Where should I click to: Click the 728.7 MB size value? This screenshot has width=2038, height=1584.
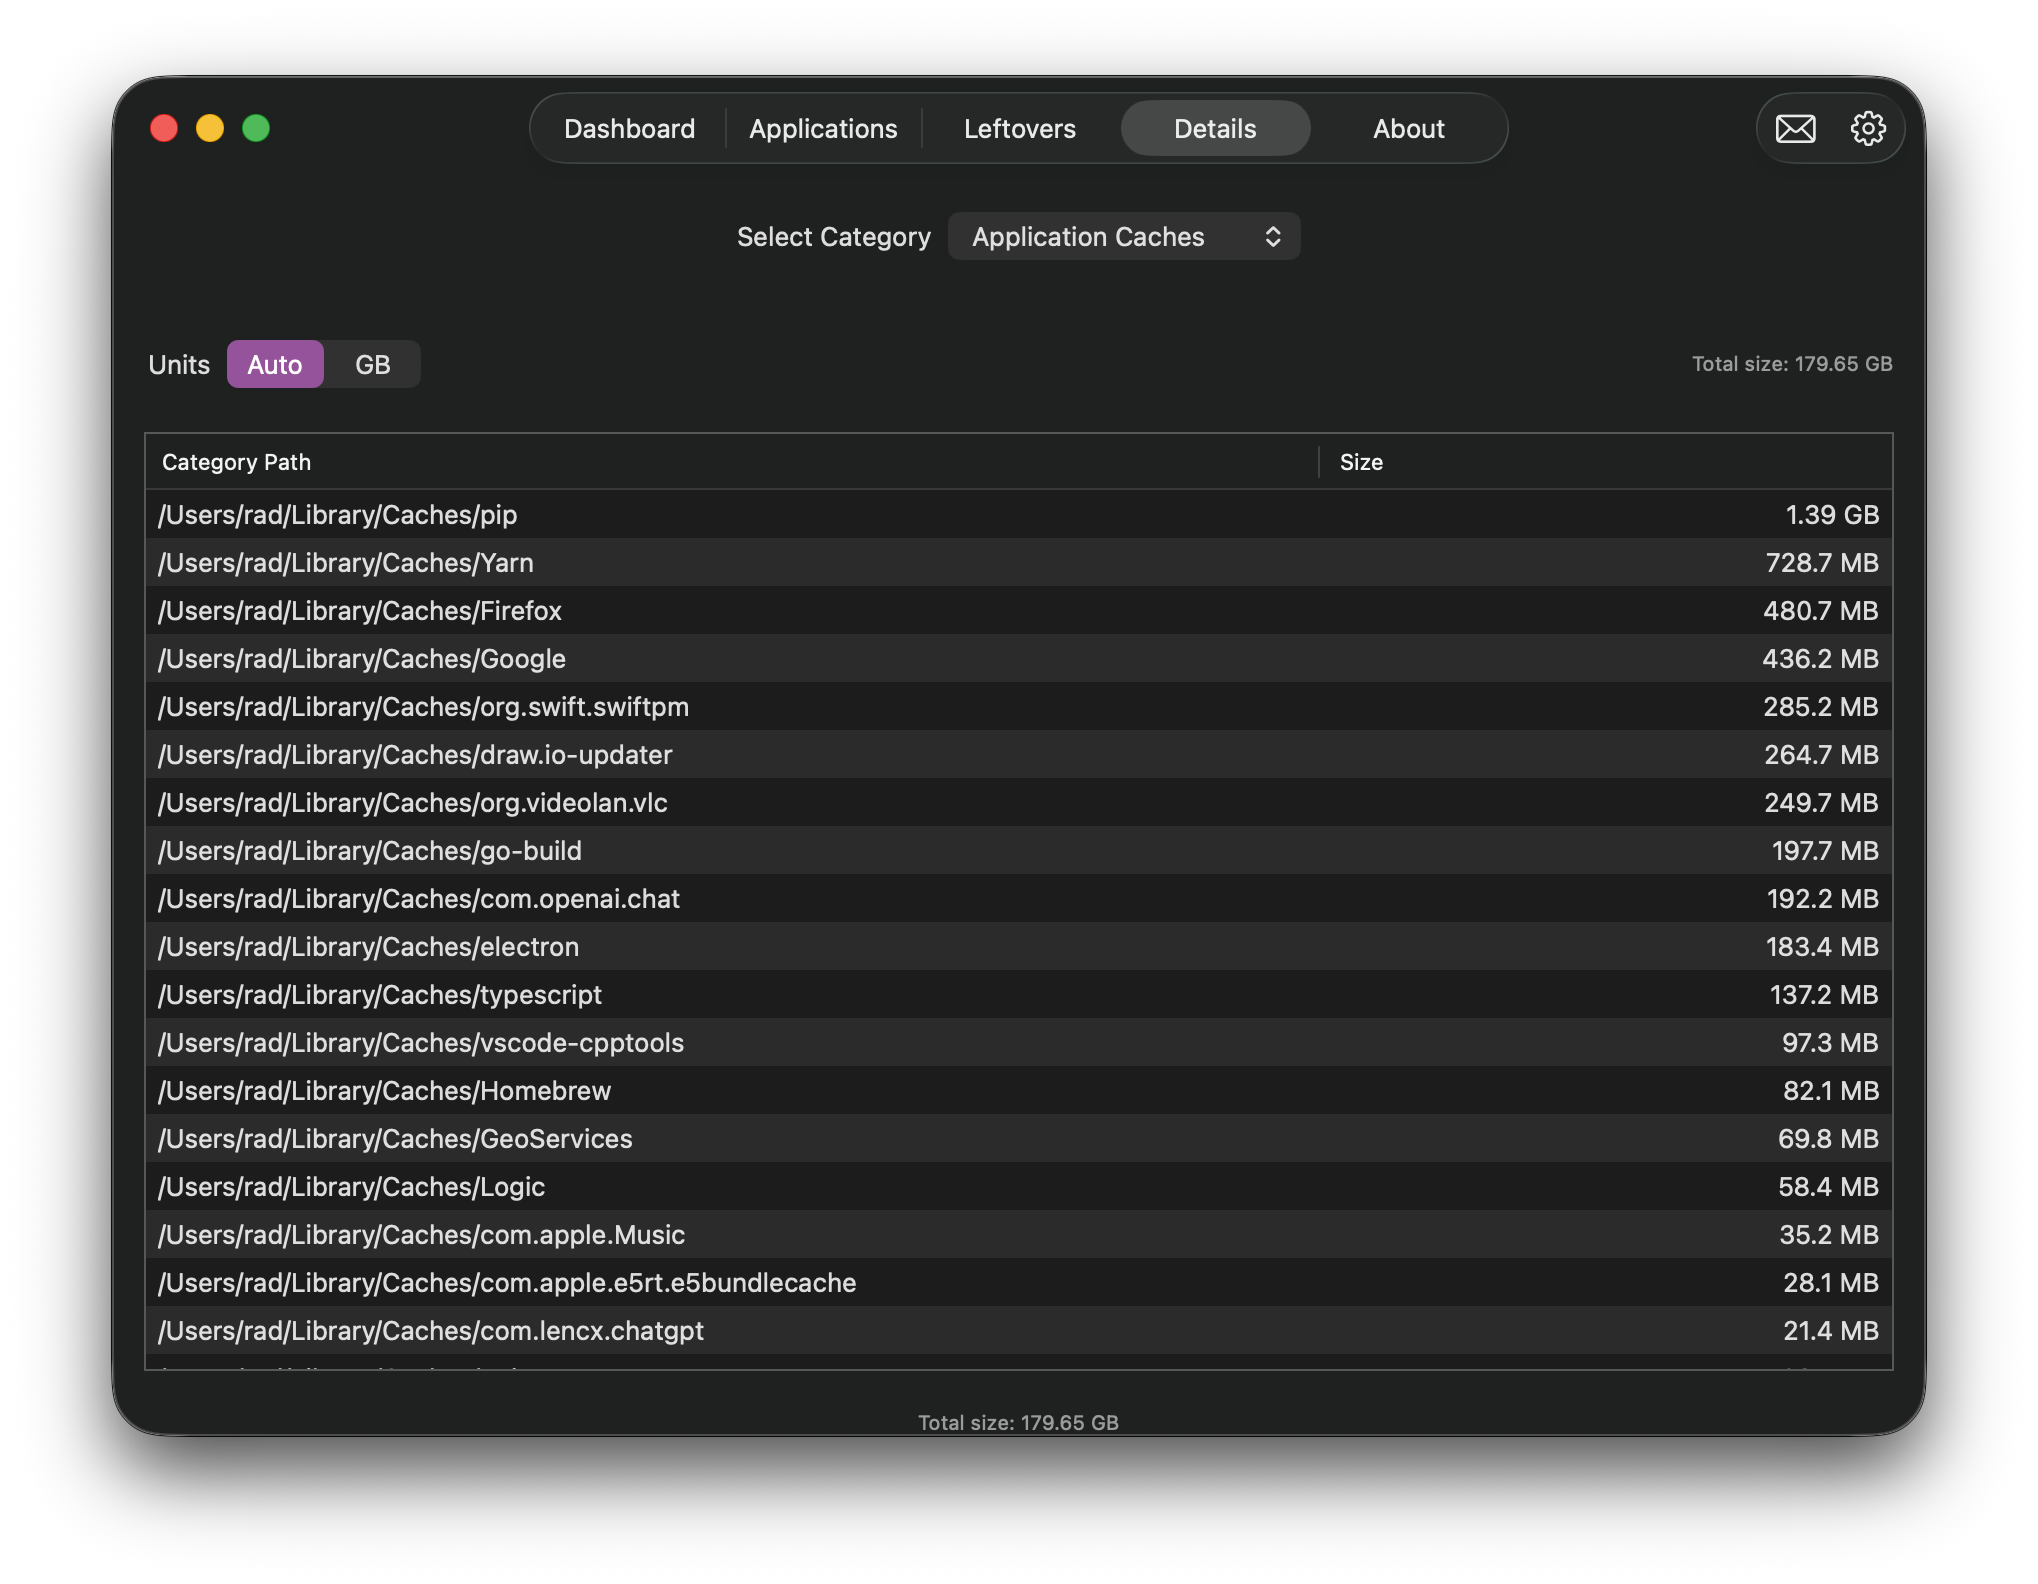point(1822,563)
